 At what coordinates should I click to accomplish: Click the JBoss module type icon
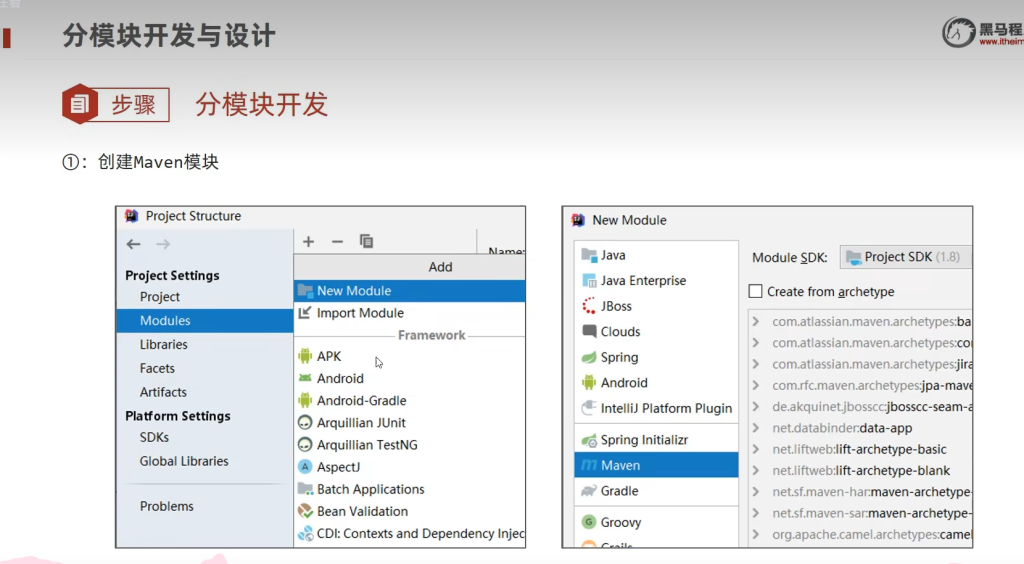(589, 307)
